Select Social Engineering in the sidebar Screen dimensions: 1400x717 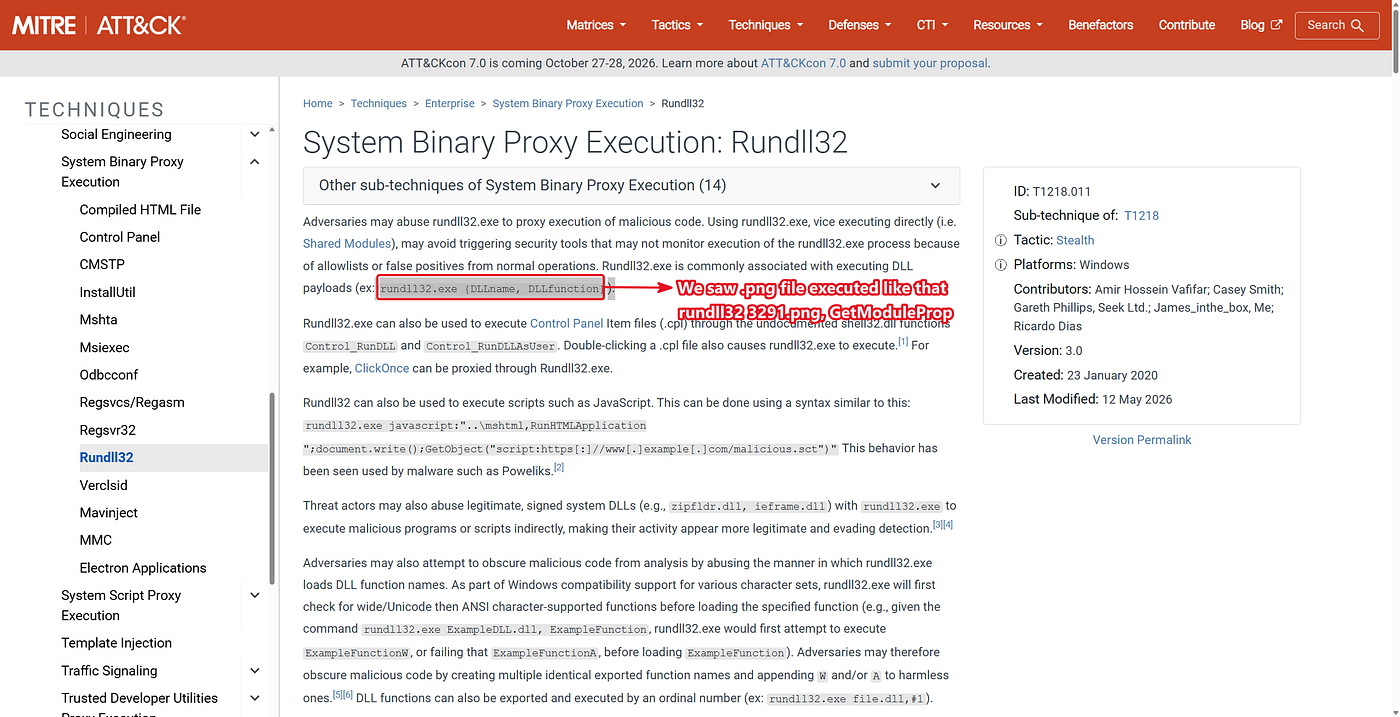[116, 134]
